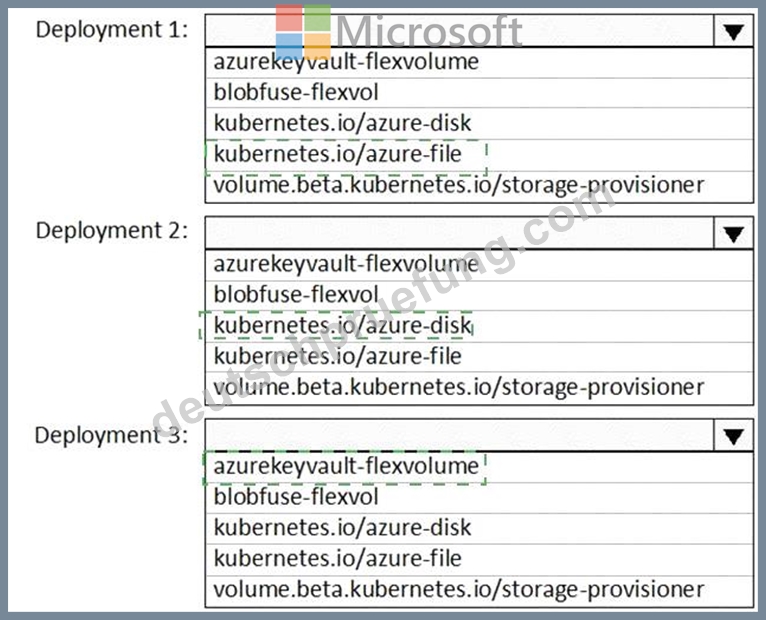Viewport: 766px width, 620px height.
Task: Pick kubernetes.io/azure-disk in Deployment 1 list
Action: (479, 124)
